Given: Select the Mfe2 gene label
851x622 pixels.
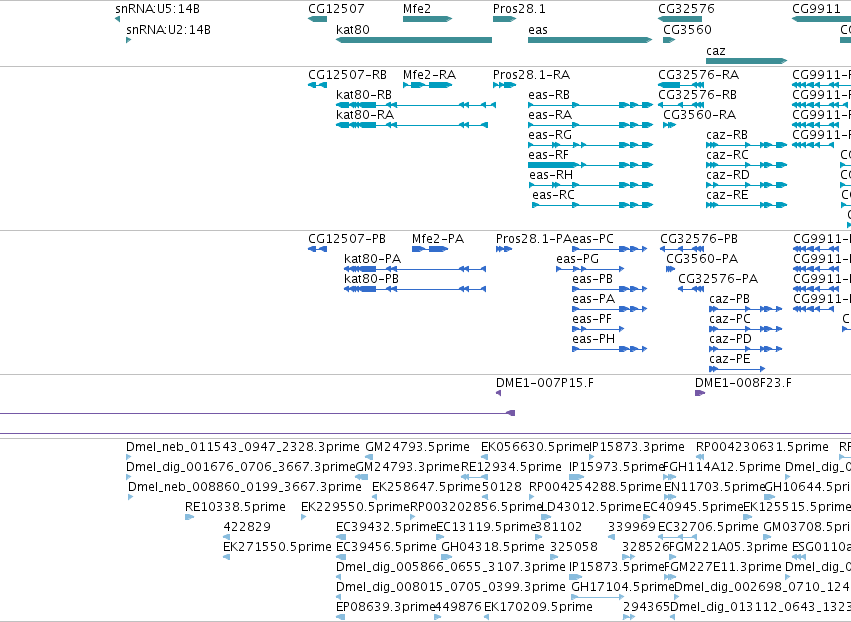Looking at the screenshot, I should pyautogui.click(x=417, y=9).
